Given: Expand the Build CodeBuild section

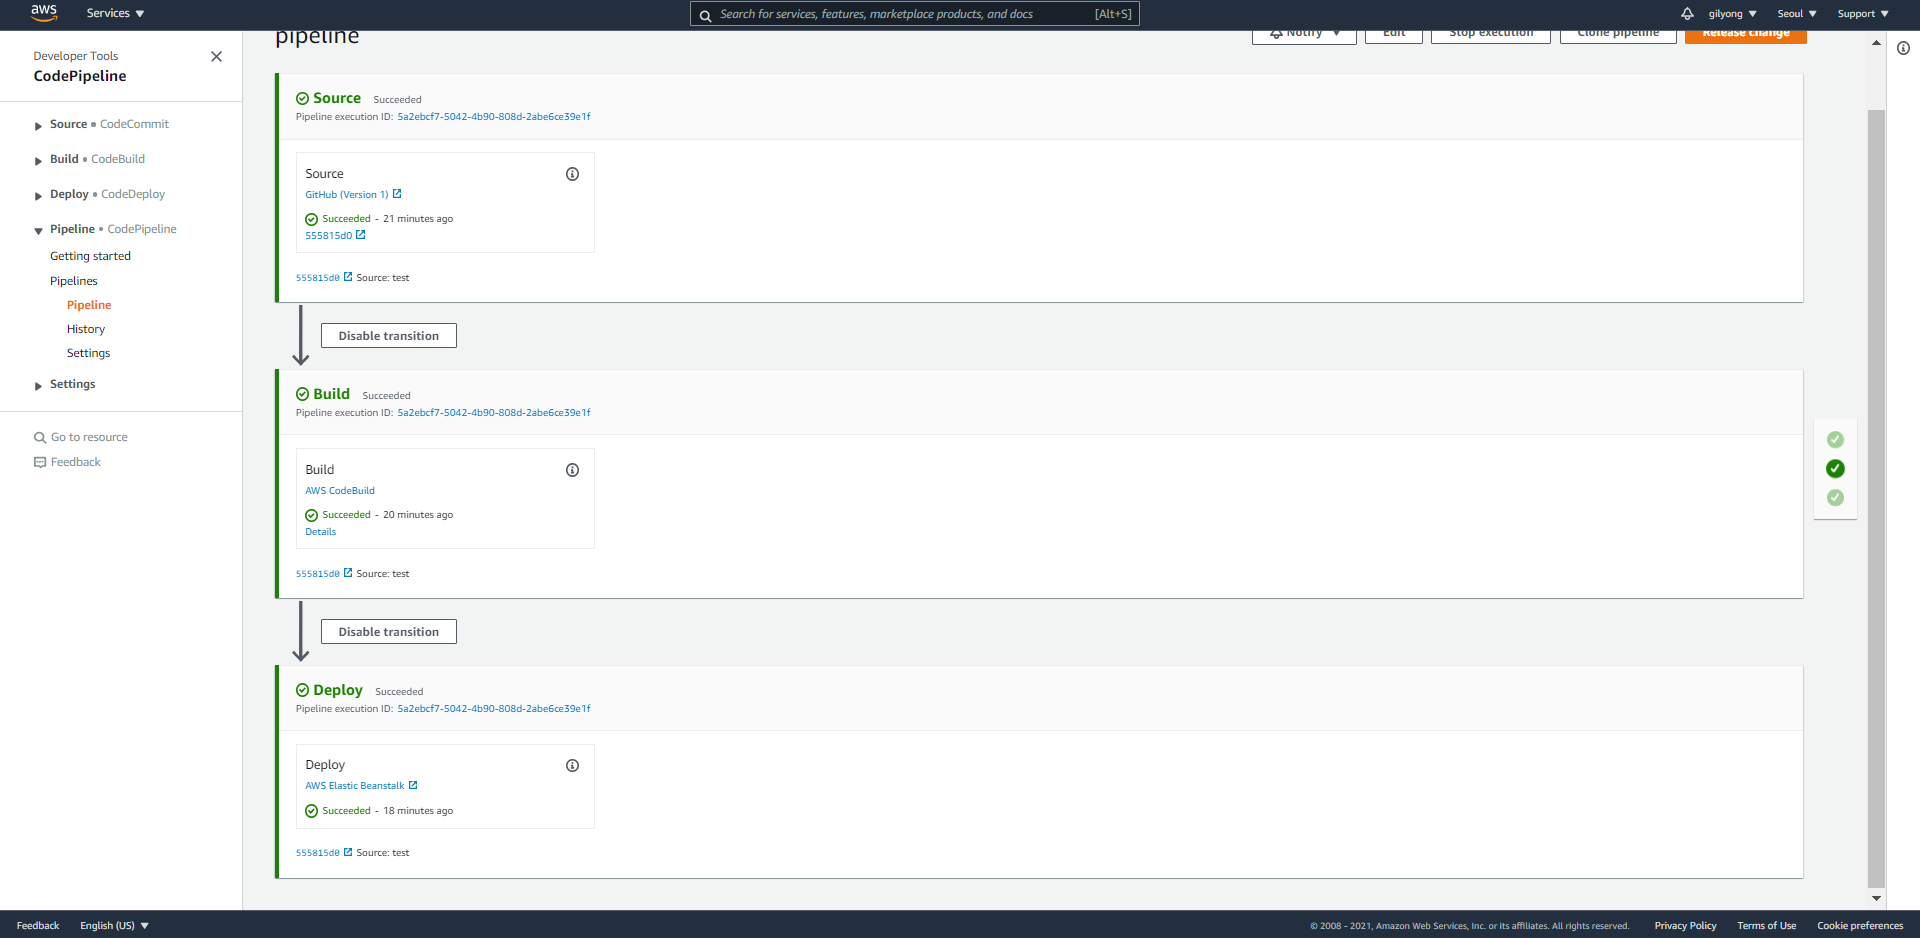Looking at the screenshot, I should (x=38, y=161).
